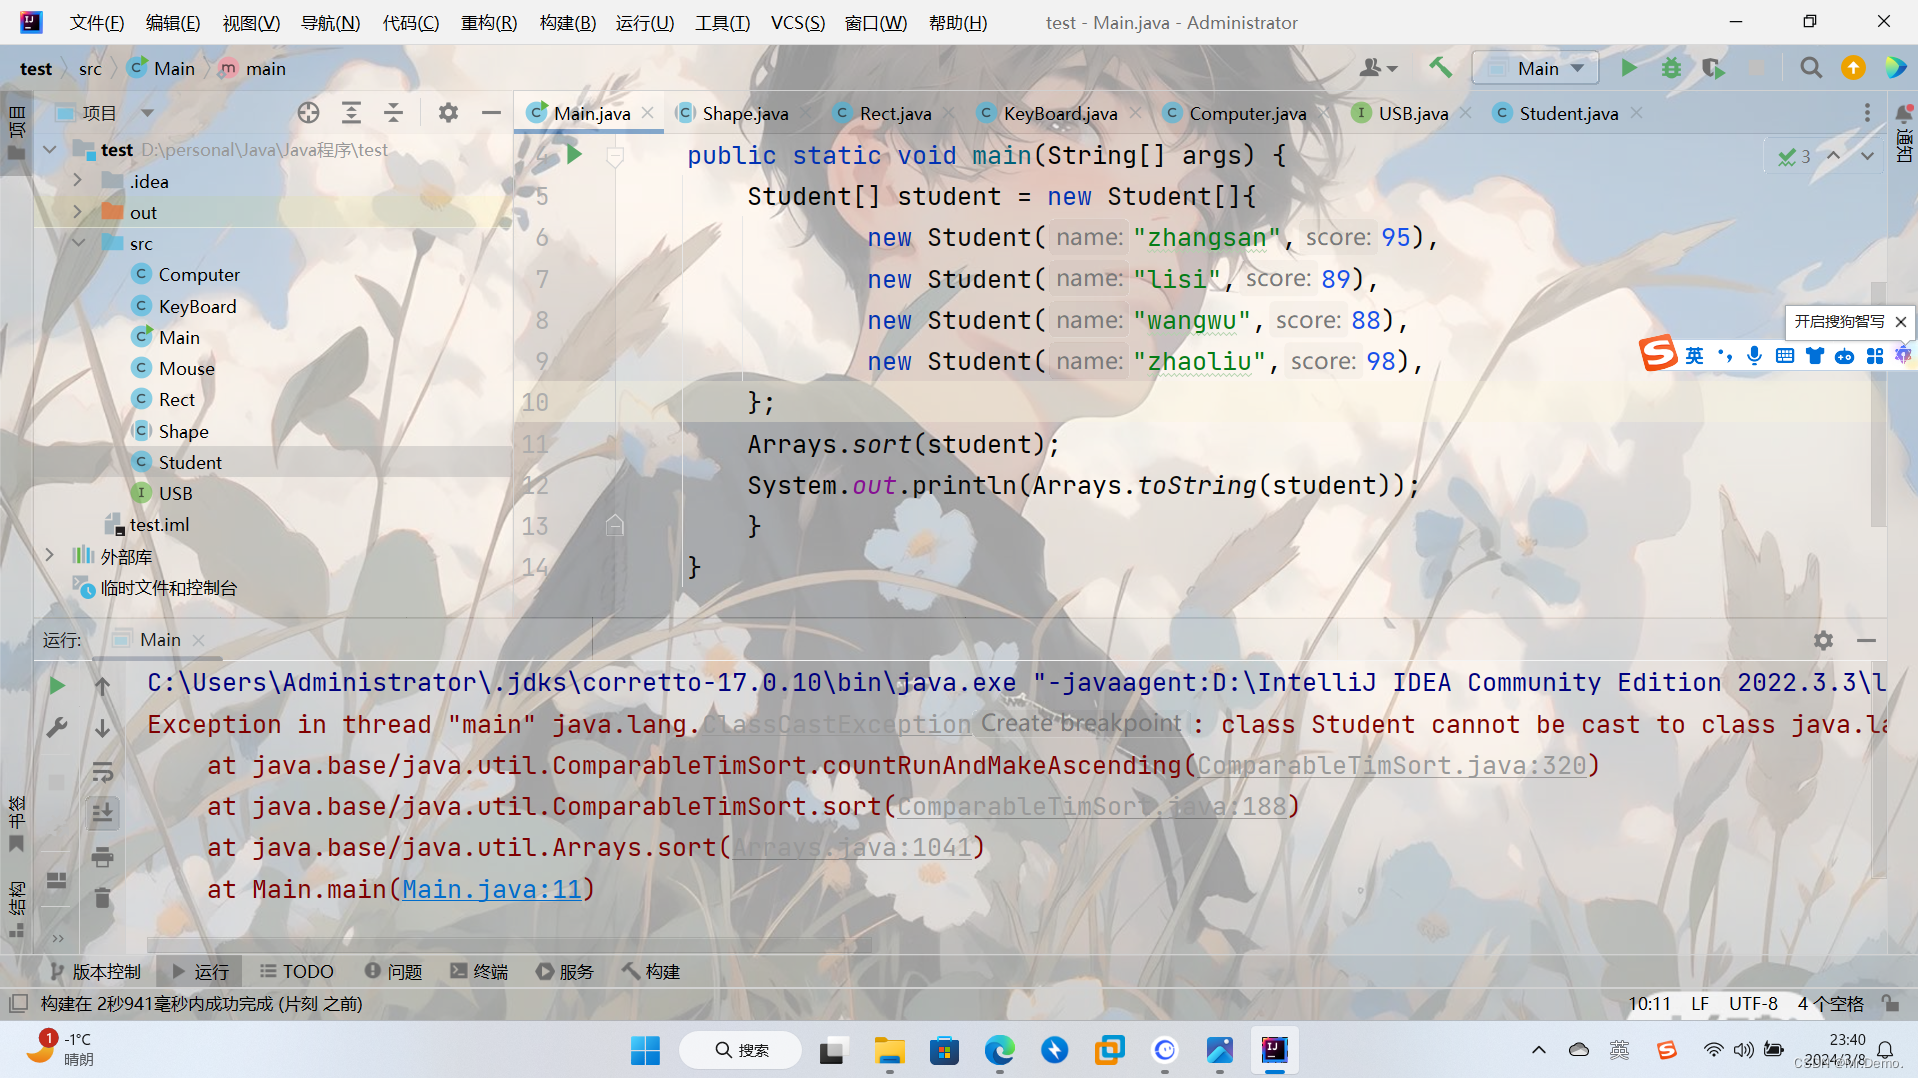Expand the out folder
This screenshot has width=1918, height=1078.
[78, 212]
